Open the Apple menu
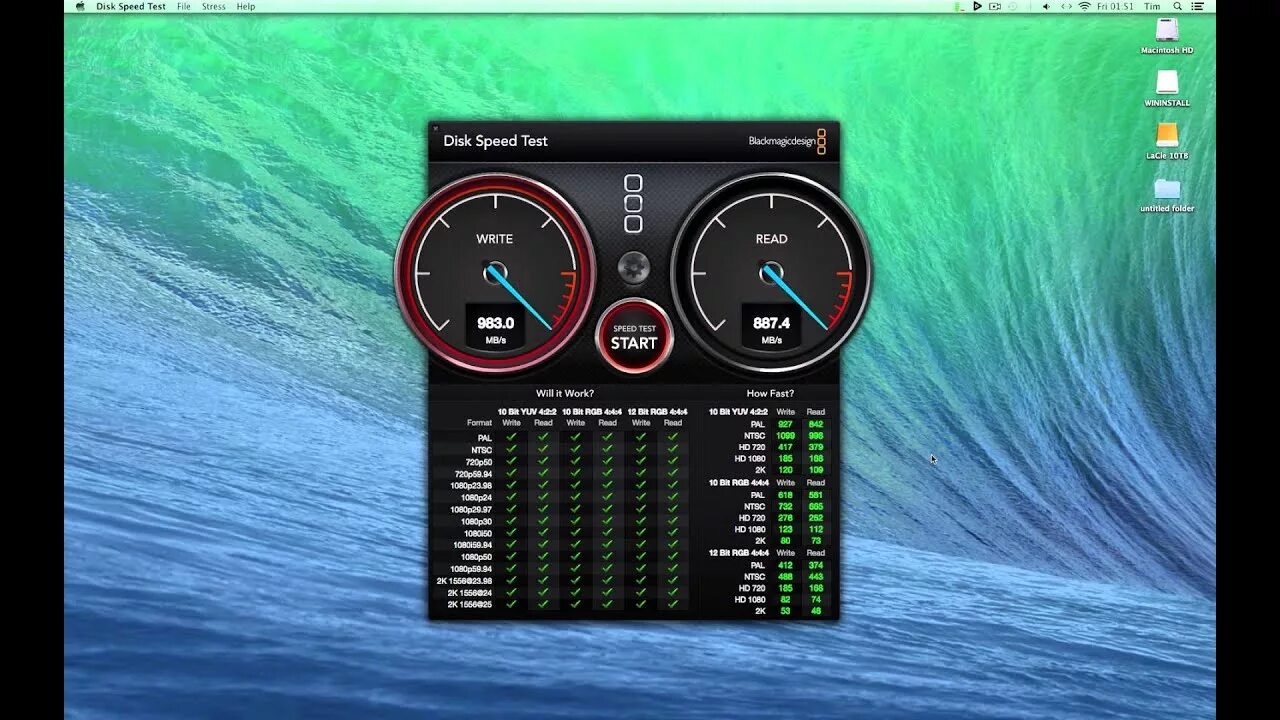This screenshot has width=1280, height=720. pos(80,6)
